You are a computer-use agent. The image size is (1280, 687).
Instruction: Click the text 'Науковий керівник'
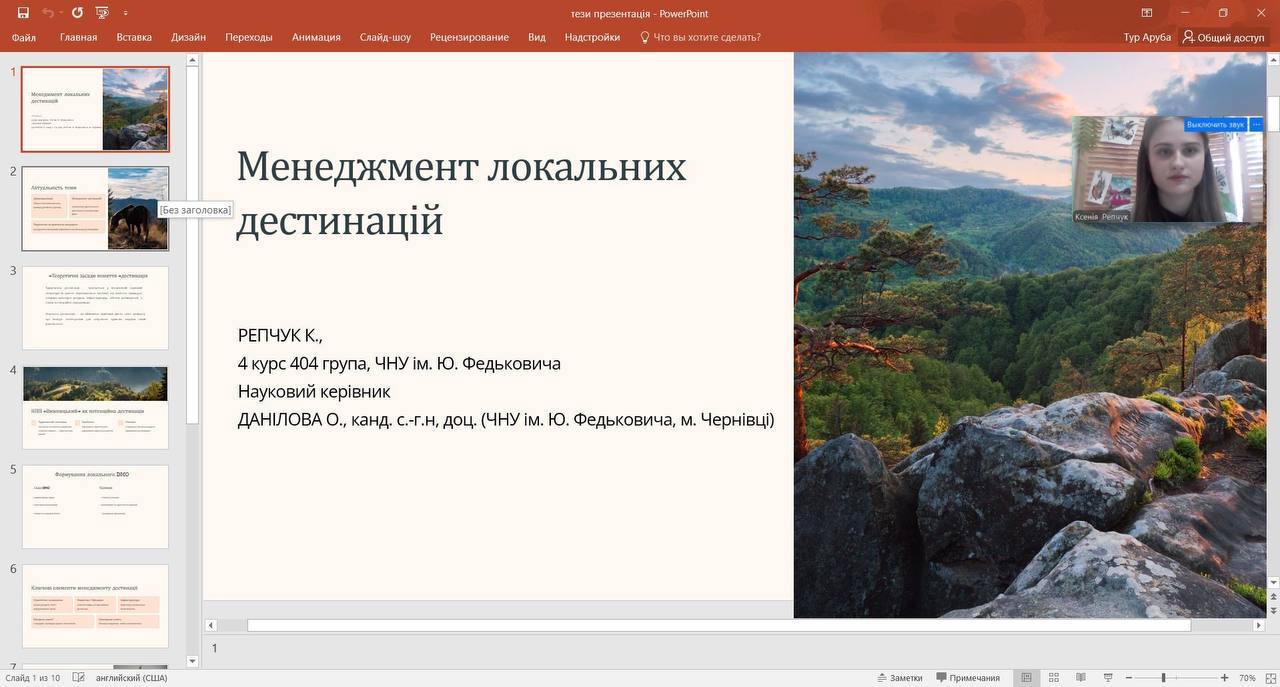coord(314,391)
